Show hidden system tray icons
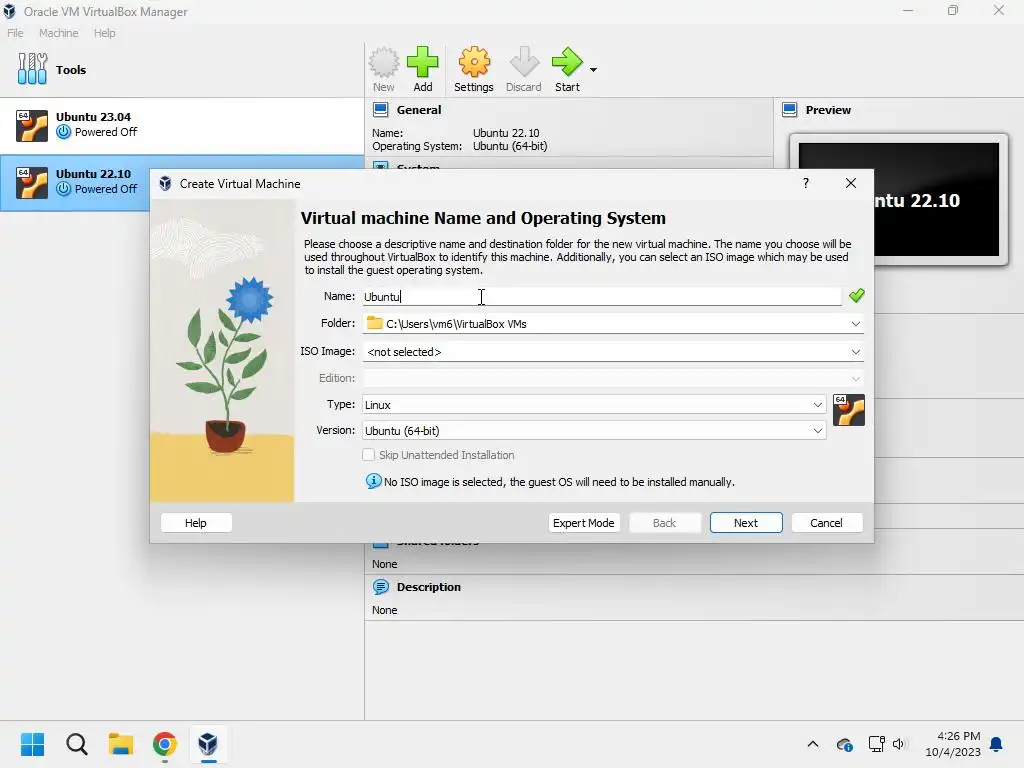This screenshot has width=1024, height=768. (812, 744)
